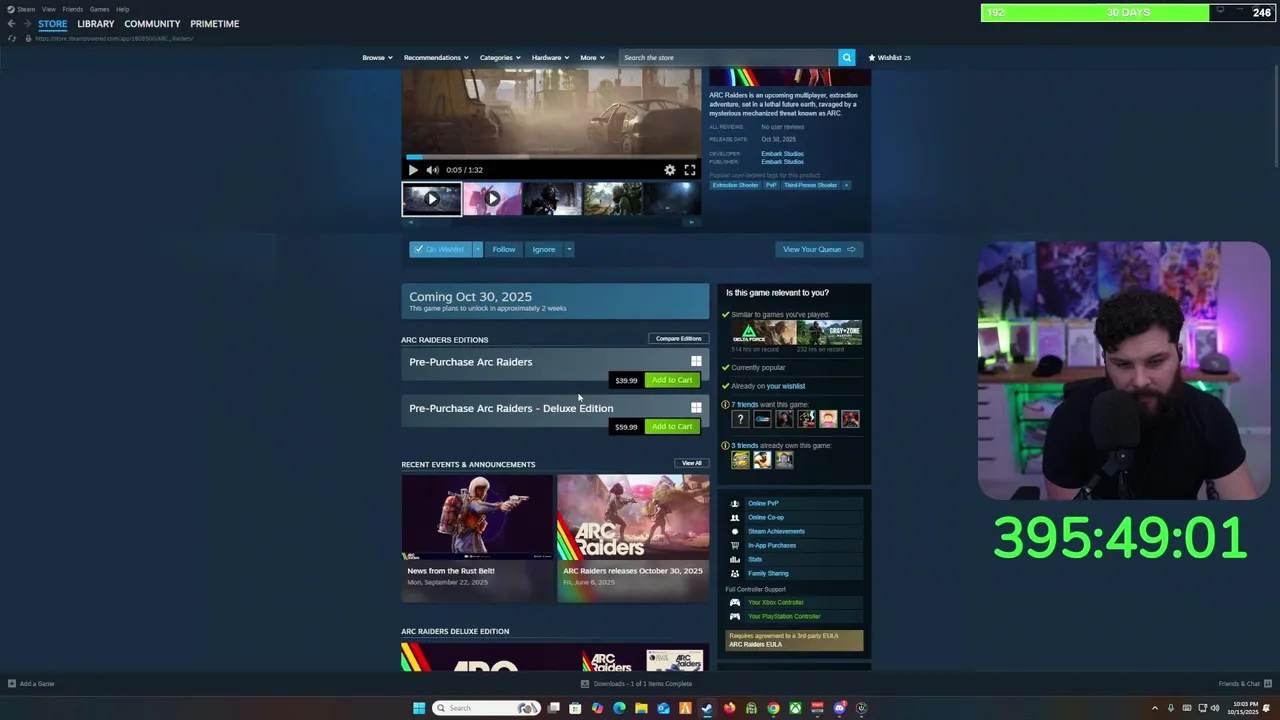Open the Task View taskbar icon
The height and width of the screenshot is (720, 1280).
tap(553, 708)
